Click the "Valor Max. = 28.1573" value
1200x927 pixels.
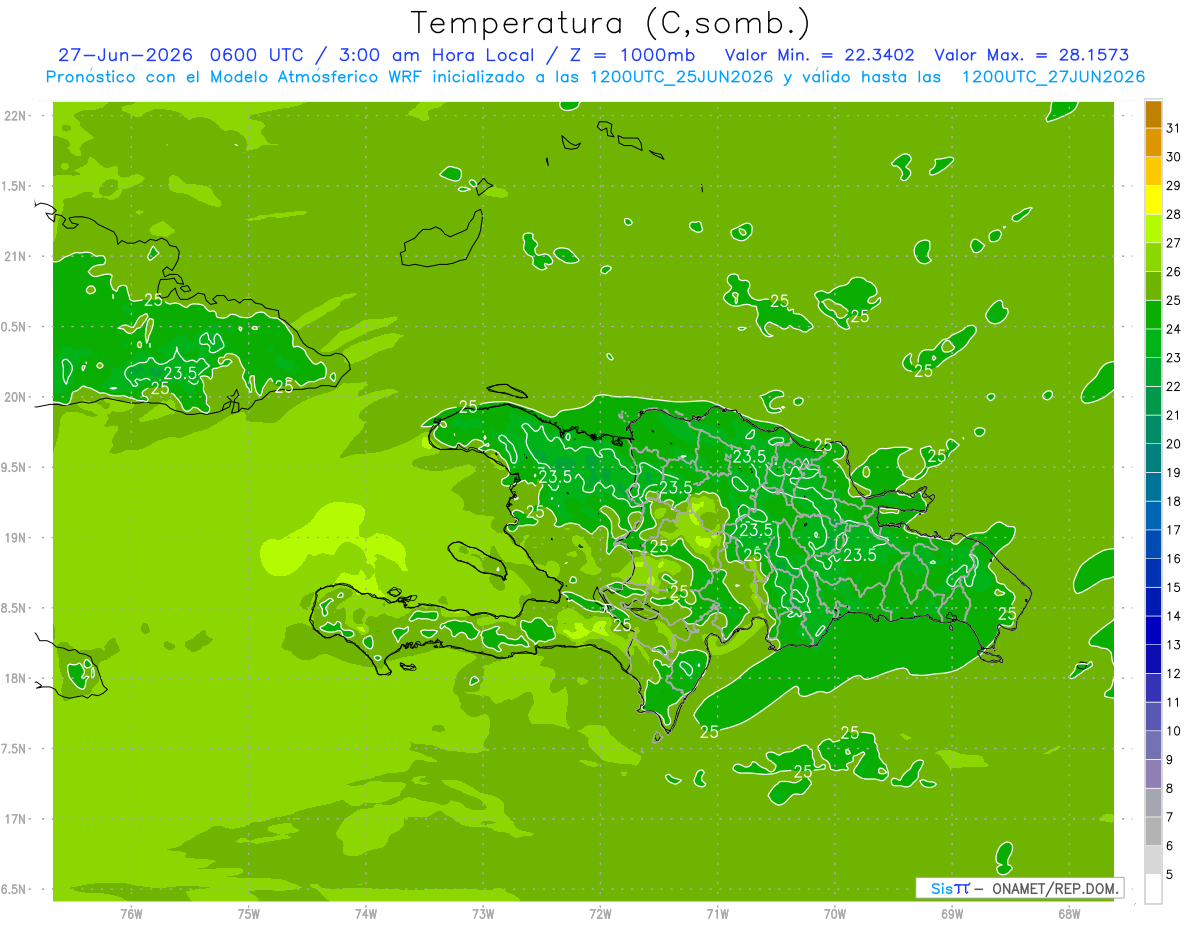click(x=1031, y=55)
